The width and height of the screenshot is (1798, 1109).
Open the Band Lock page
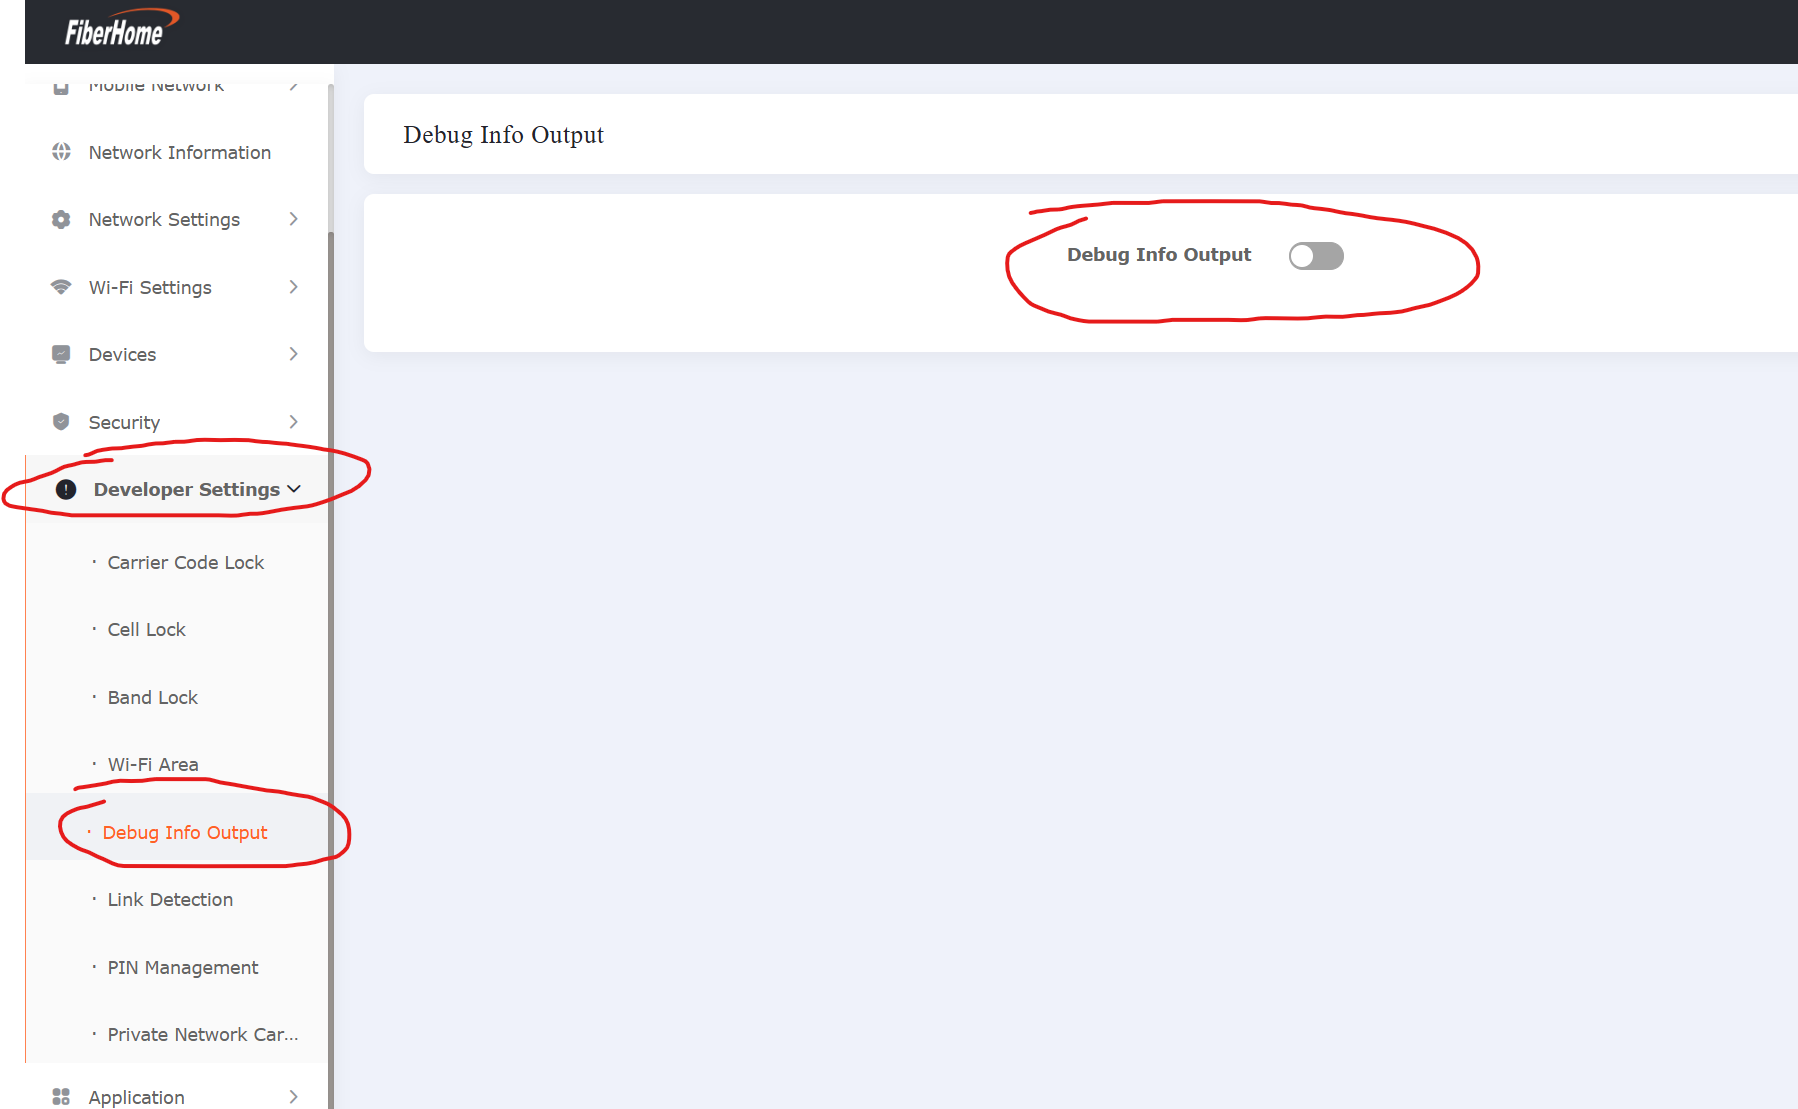(x=152, y=697)
